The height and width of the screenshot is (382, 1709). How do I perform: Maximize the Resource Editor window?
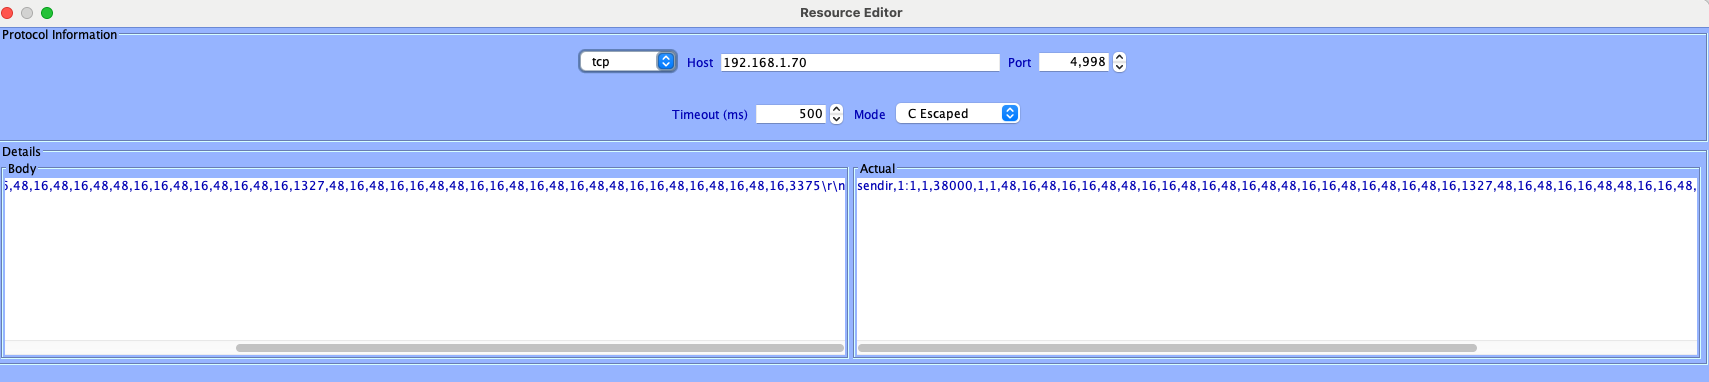point(47,13)
